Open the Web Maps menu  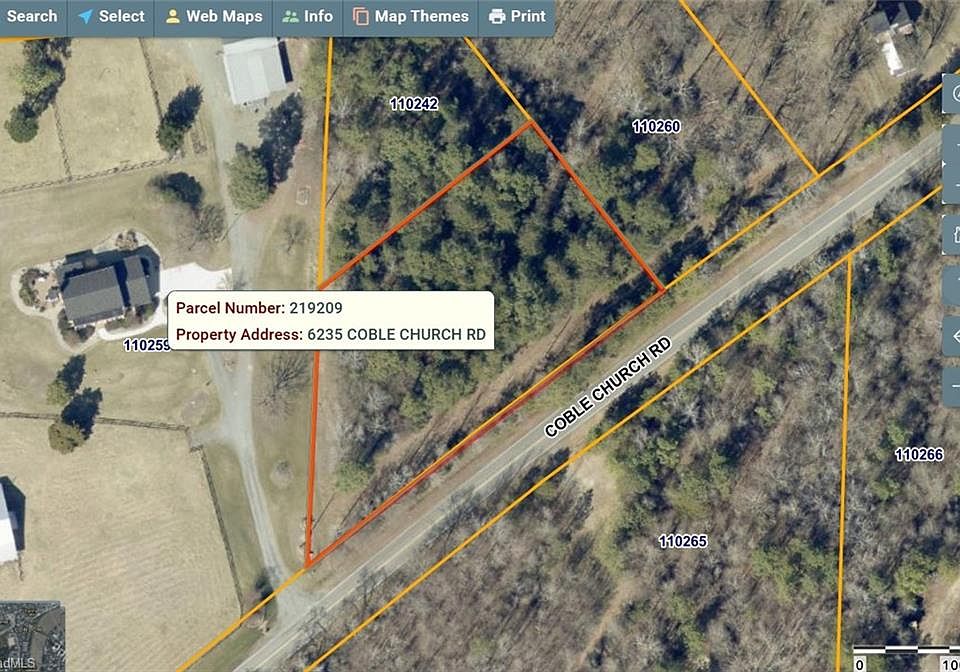214,17
